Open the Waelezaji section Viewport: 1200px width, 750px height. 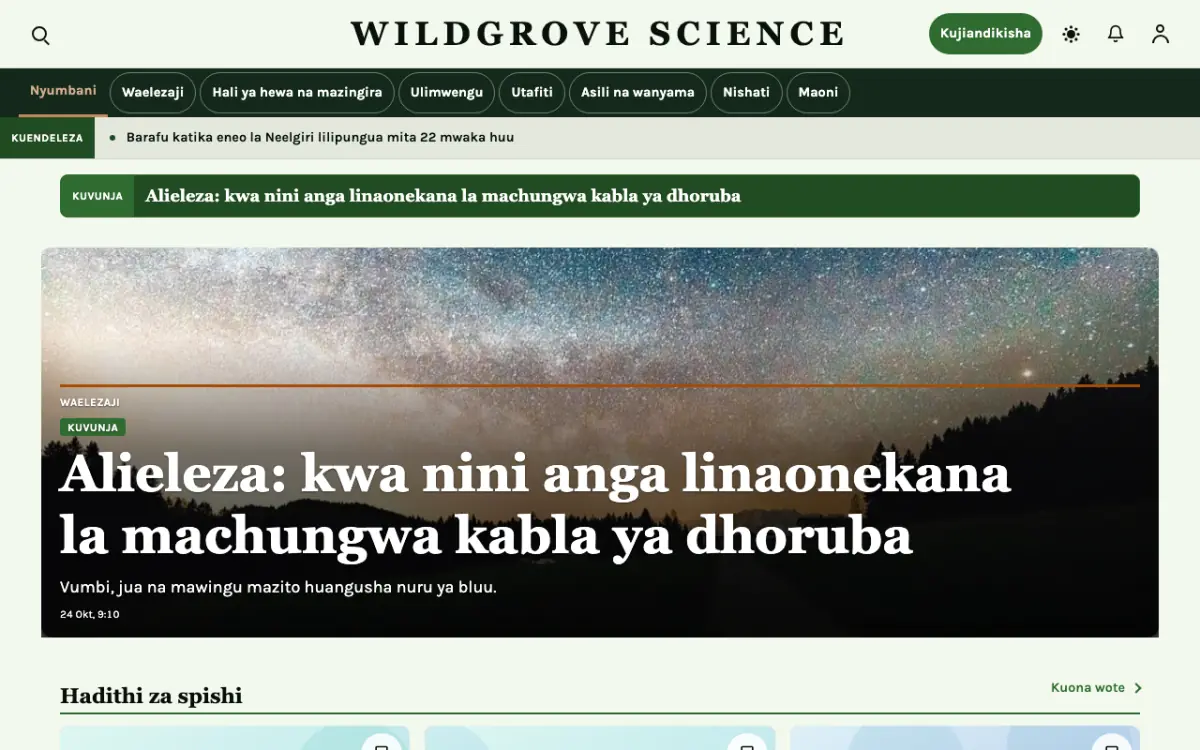tap(153, 92)
